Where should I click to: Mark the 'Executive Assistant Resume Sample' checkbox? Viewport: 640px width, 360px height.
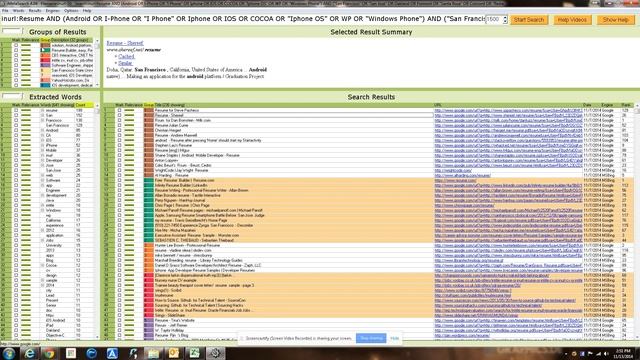(119, 235)
